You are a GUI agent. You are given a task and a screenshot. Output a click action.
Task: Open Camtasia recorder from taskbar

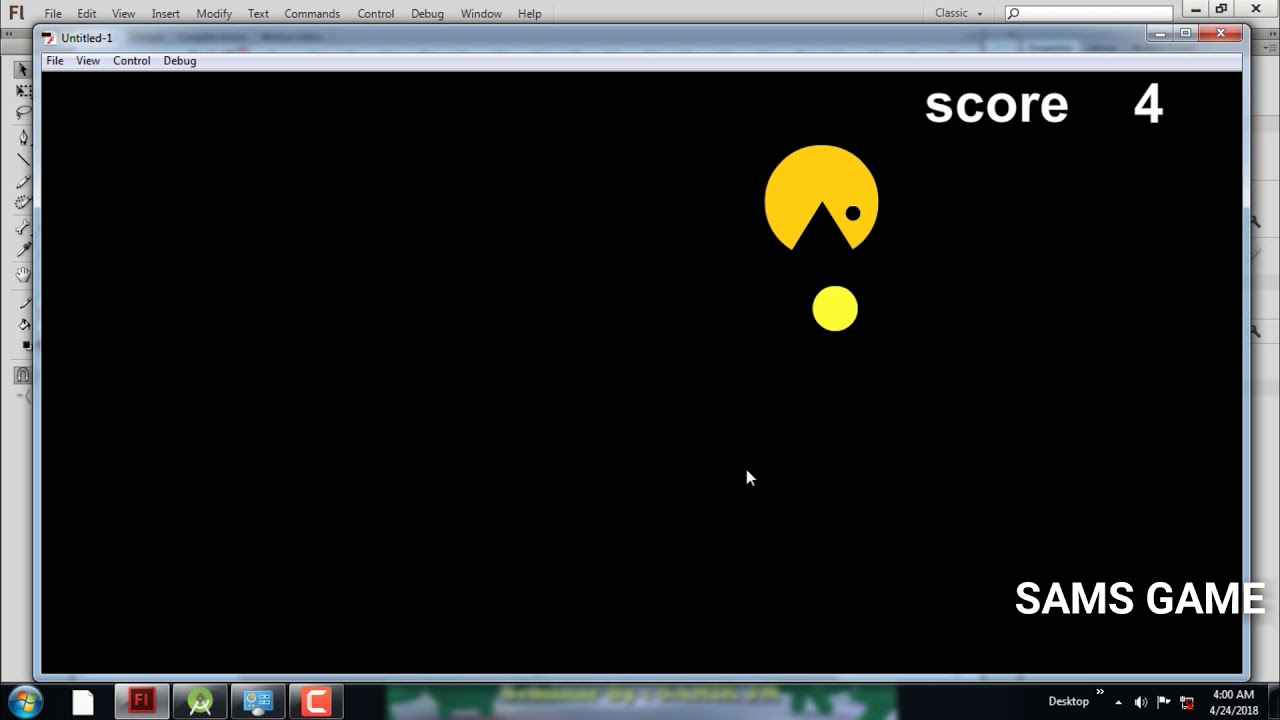click(316, 702)
